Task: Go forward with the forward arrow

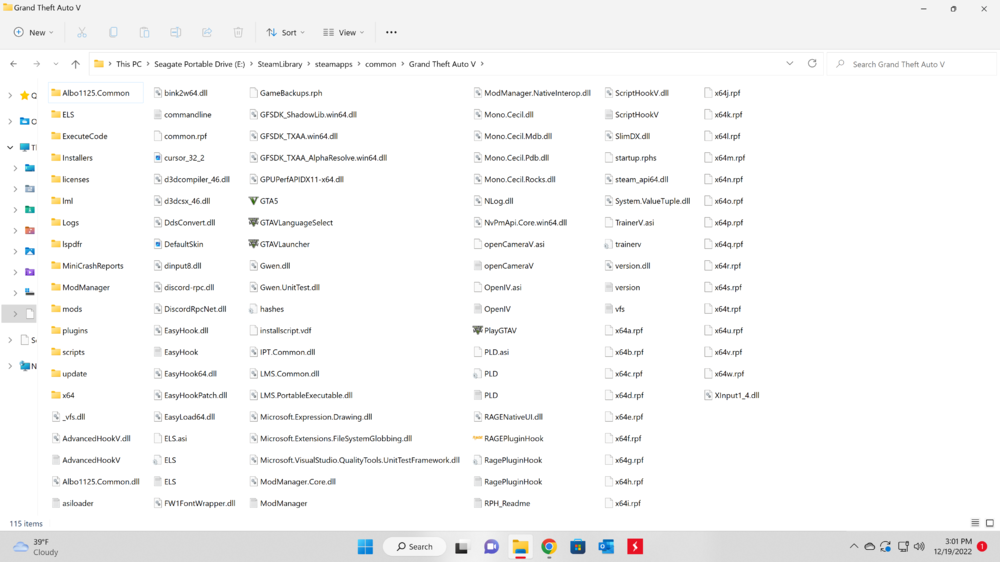Action: coord(36,64)
